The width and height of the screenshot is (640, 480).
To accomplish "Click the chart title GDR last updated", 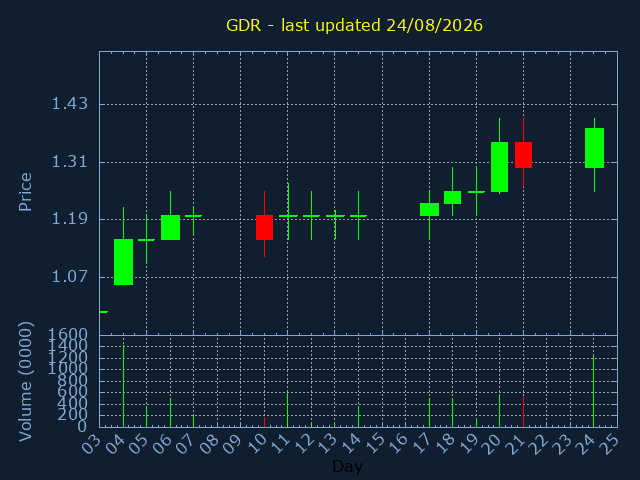I will [x=354, y=25].
